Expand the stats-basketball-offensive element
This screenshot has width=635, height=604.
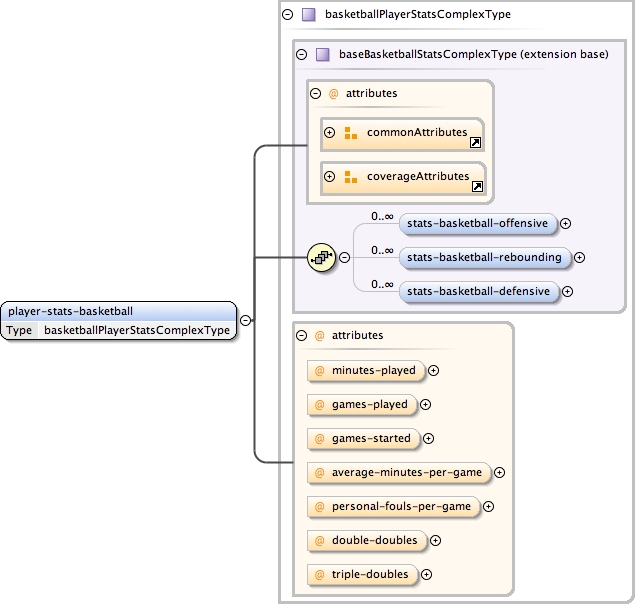tap(566, 224)
